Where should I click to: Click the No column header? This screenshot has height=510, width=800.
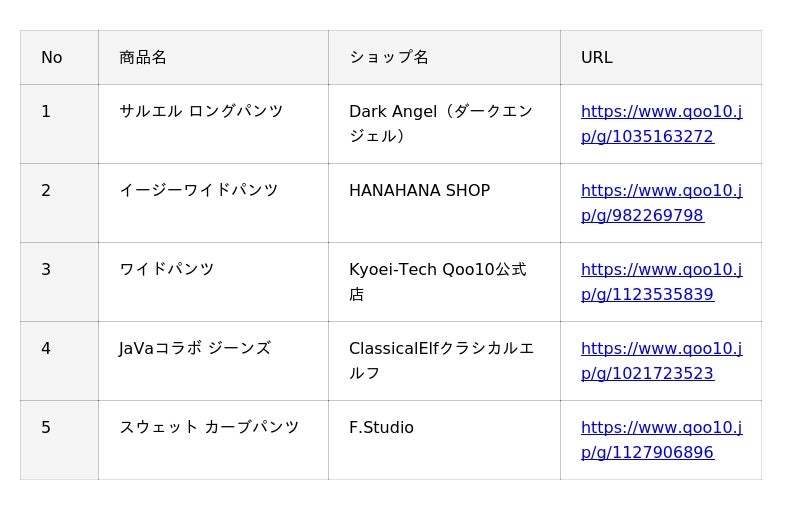[52, 58]
